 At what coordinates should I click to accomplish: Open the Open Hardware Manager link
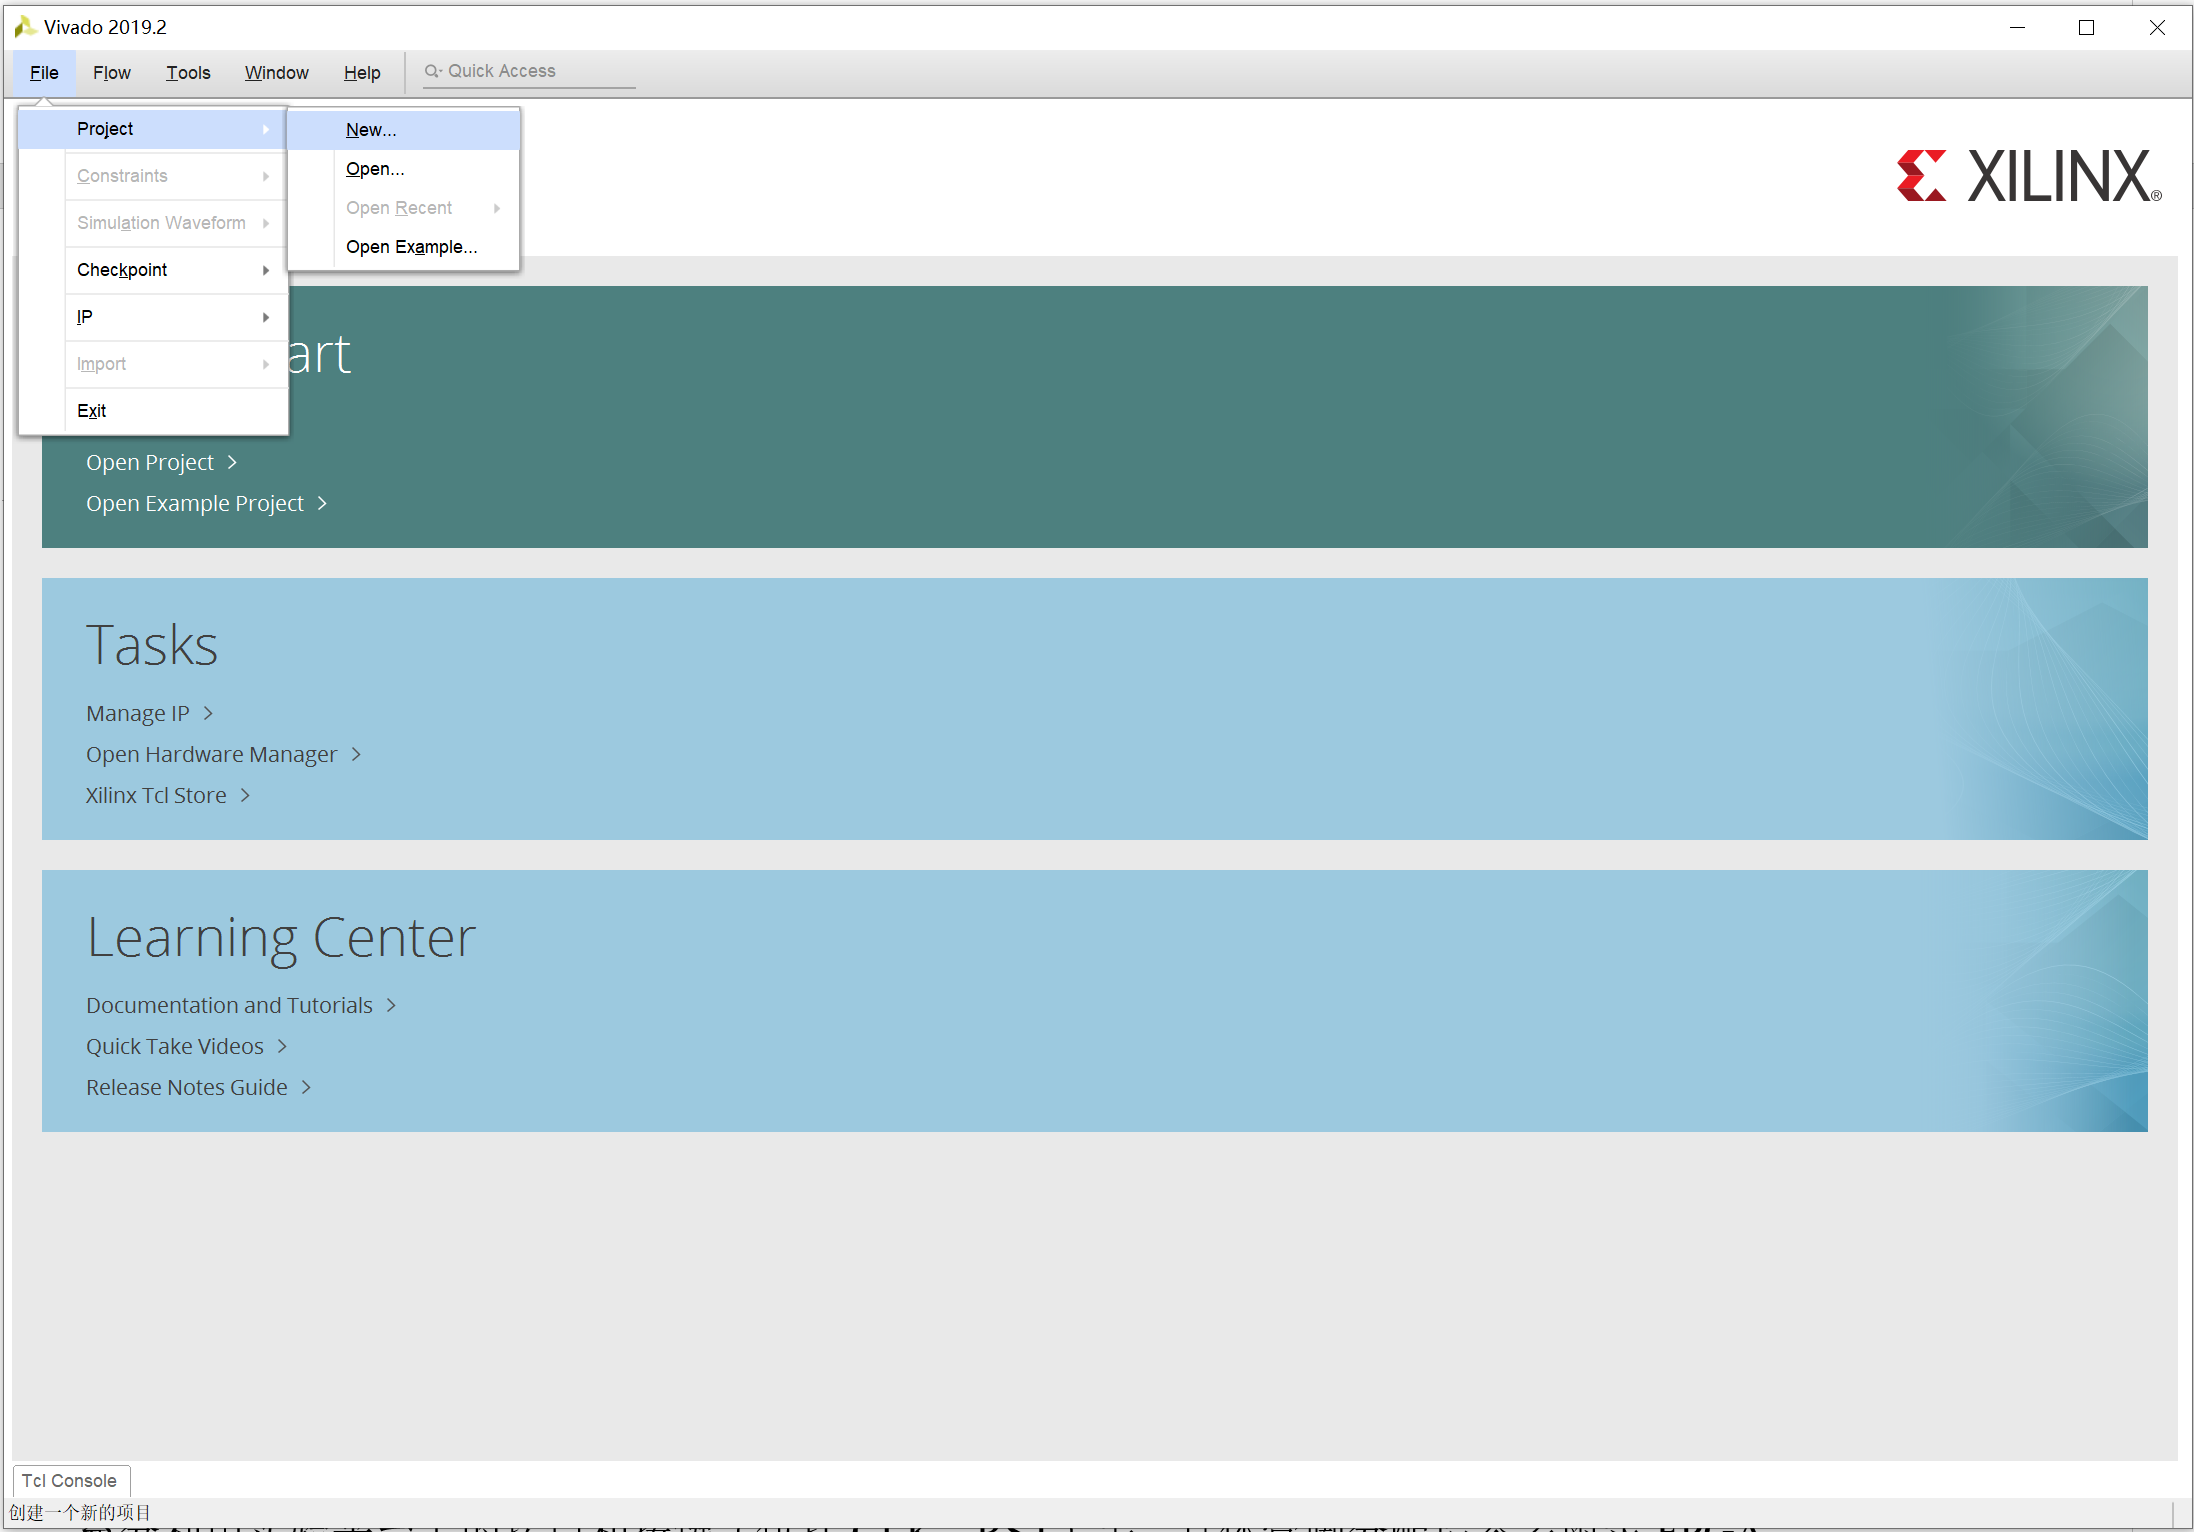pyautogui.click(x=211, y=754)
